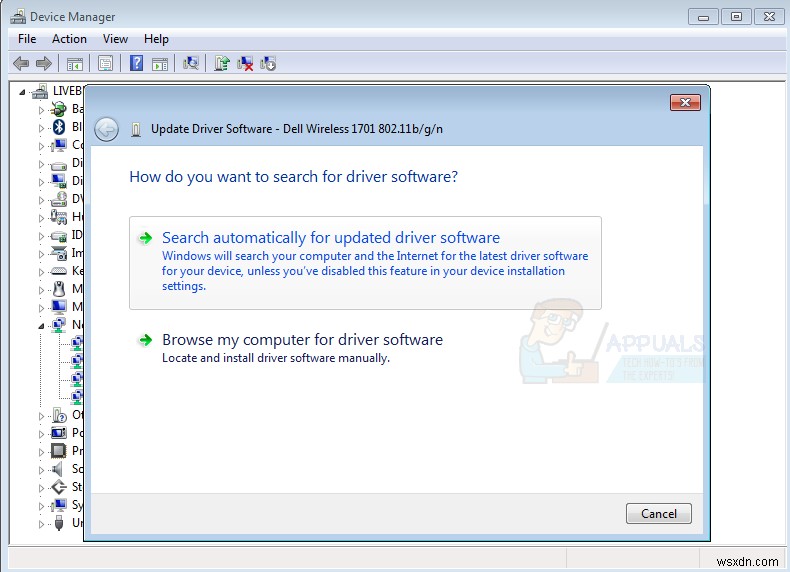Expand the Bluetooth category
790x572 pixels.
(41, 128)
